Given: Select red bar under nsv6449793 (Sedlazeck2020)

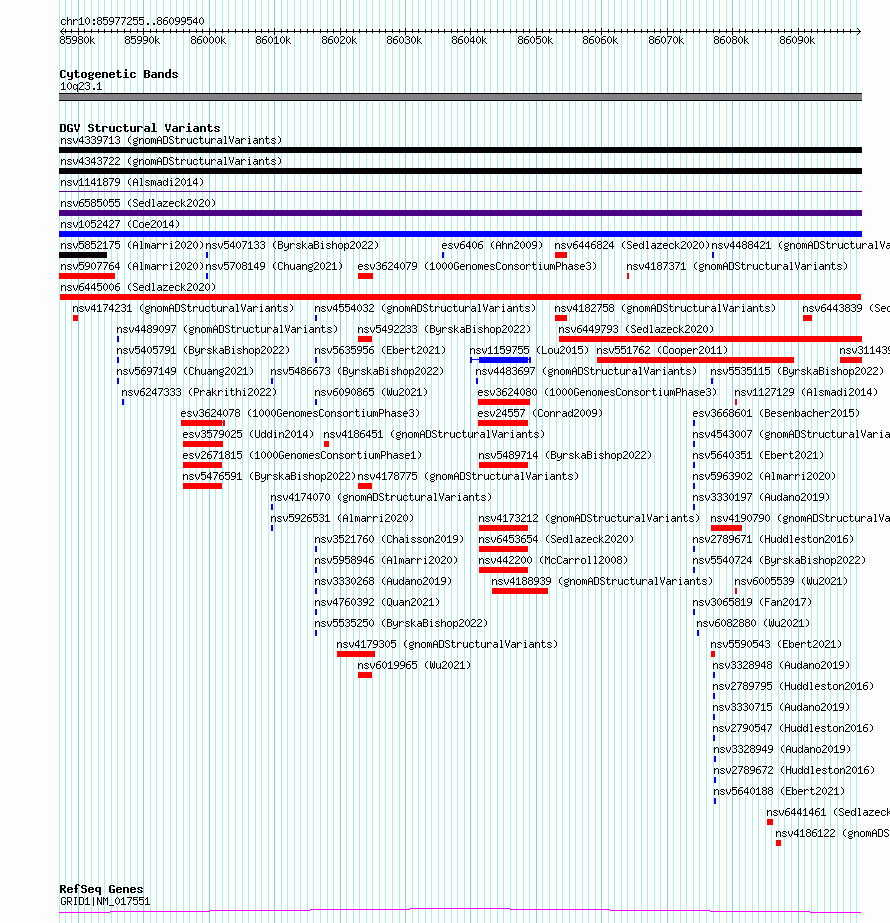Looking at the screenshot, I should 710,339.
